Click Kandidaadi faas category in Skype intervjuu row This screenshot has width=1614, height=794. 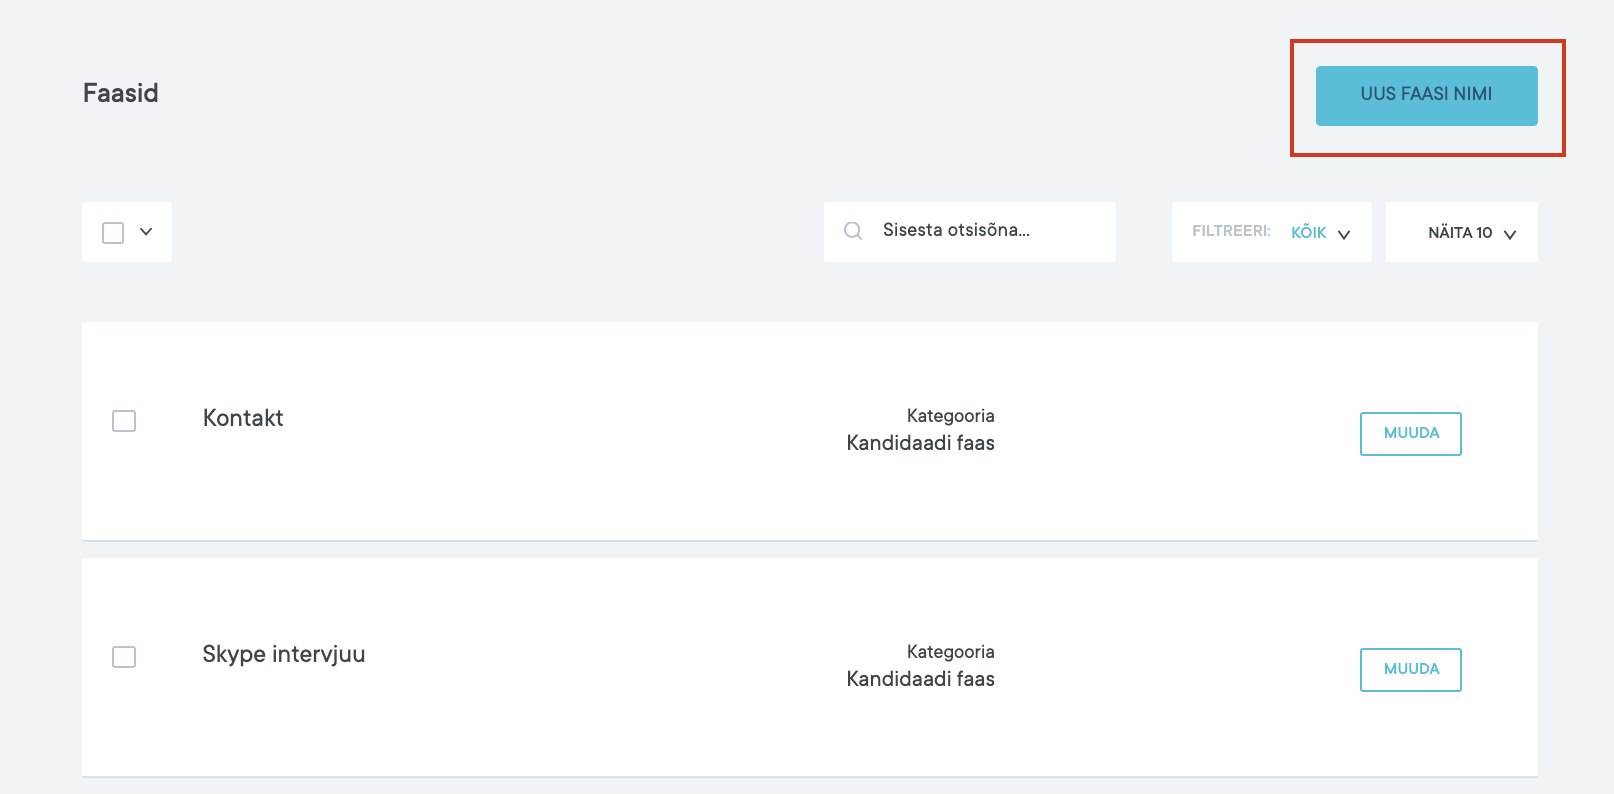coord(920,679)
